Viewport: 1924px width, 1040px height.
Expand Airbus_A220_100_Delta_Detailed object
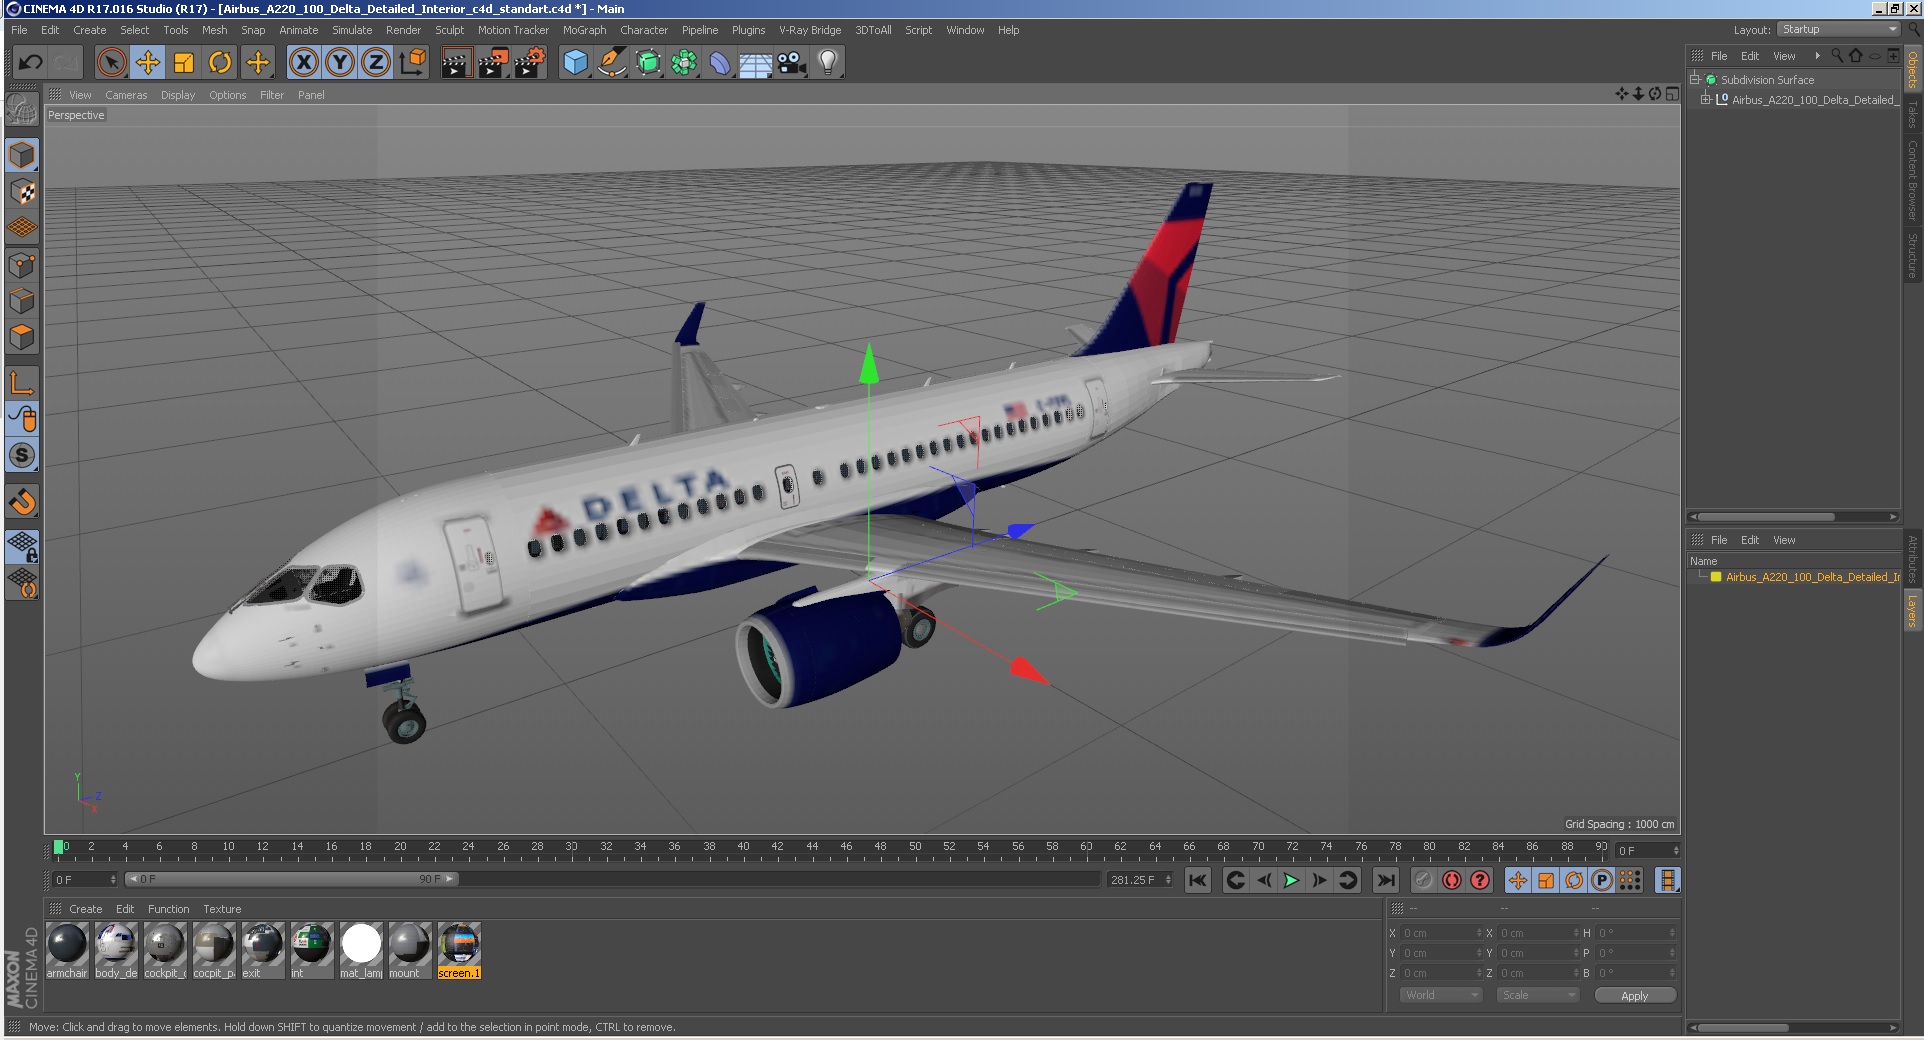[x=1706, y=100]
